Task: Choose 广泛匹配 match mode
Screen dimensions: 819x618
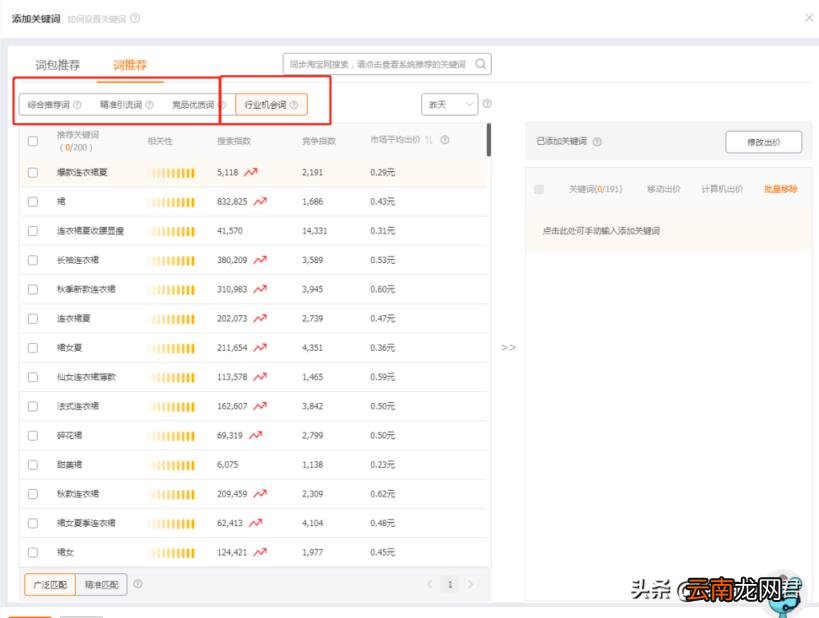Action: (50, 585)
